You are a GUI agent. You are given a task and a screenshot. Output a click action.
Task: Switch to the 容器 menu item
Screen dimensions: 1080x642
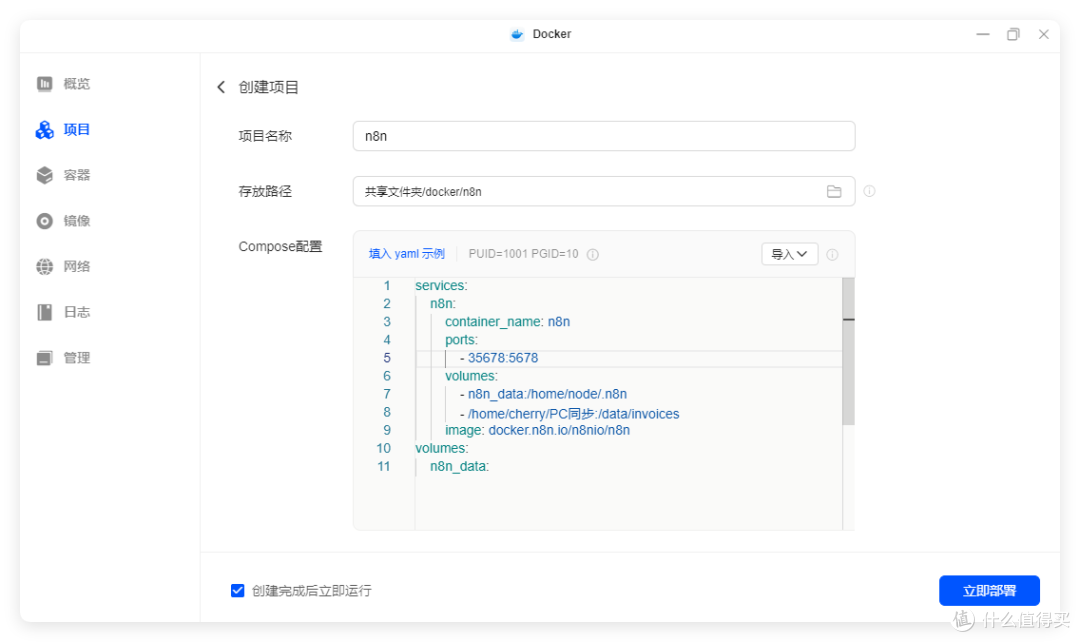[x=76, y=175]
